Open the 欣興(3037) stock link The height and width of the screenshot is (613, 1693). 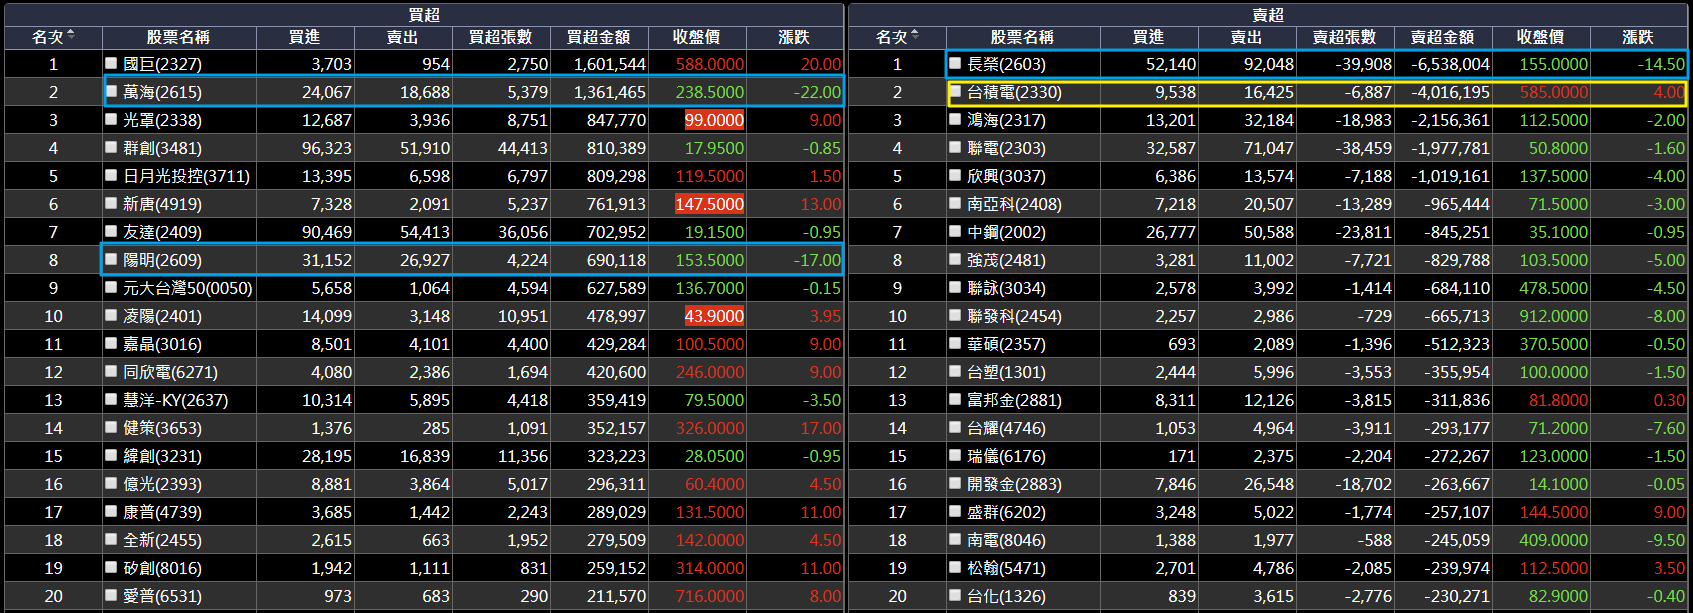[1006, 176]
